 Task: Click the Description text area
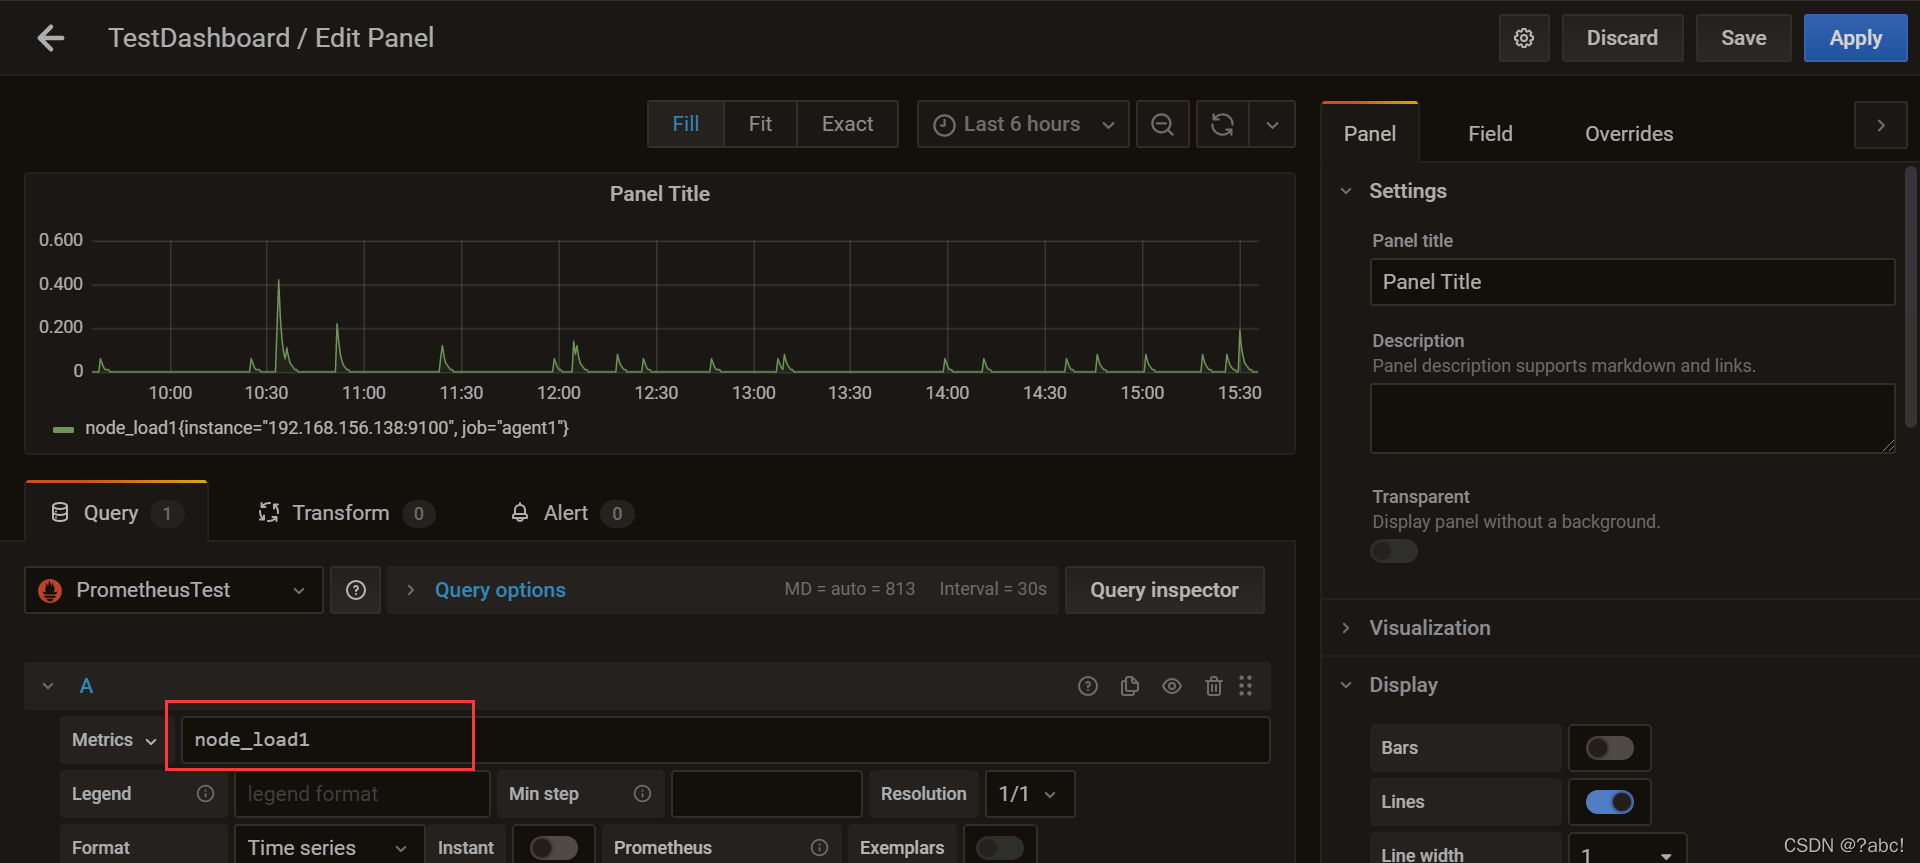click(1632, 418)
